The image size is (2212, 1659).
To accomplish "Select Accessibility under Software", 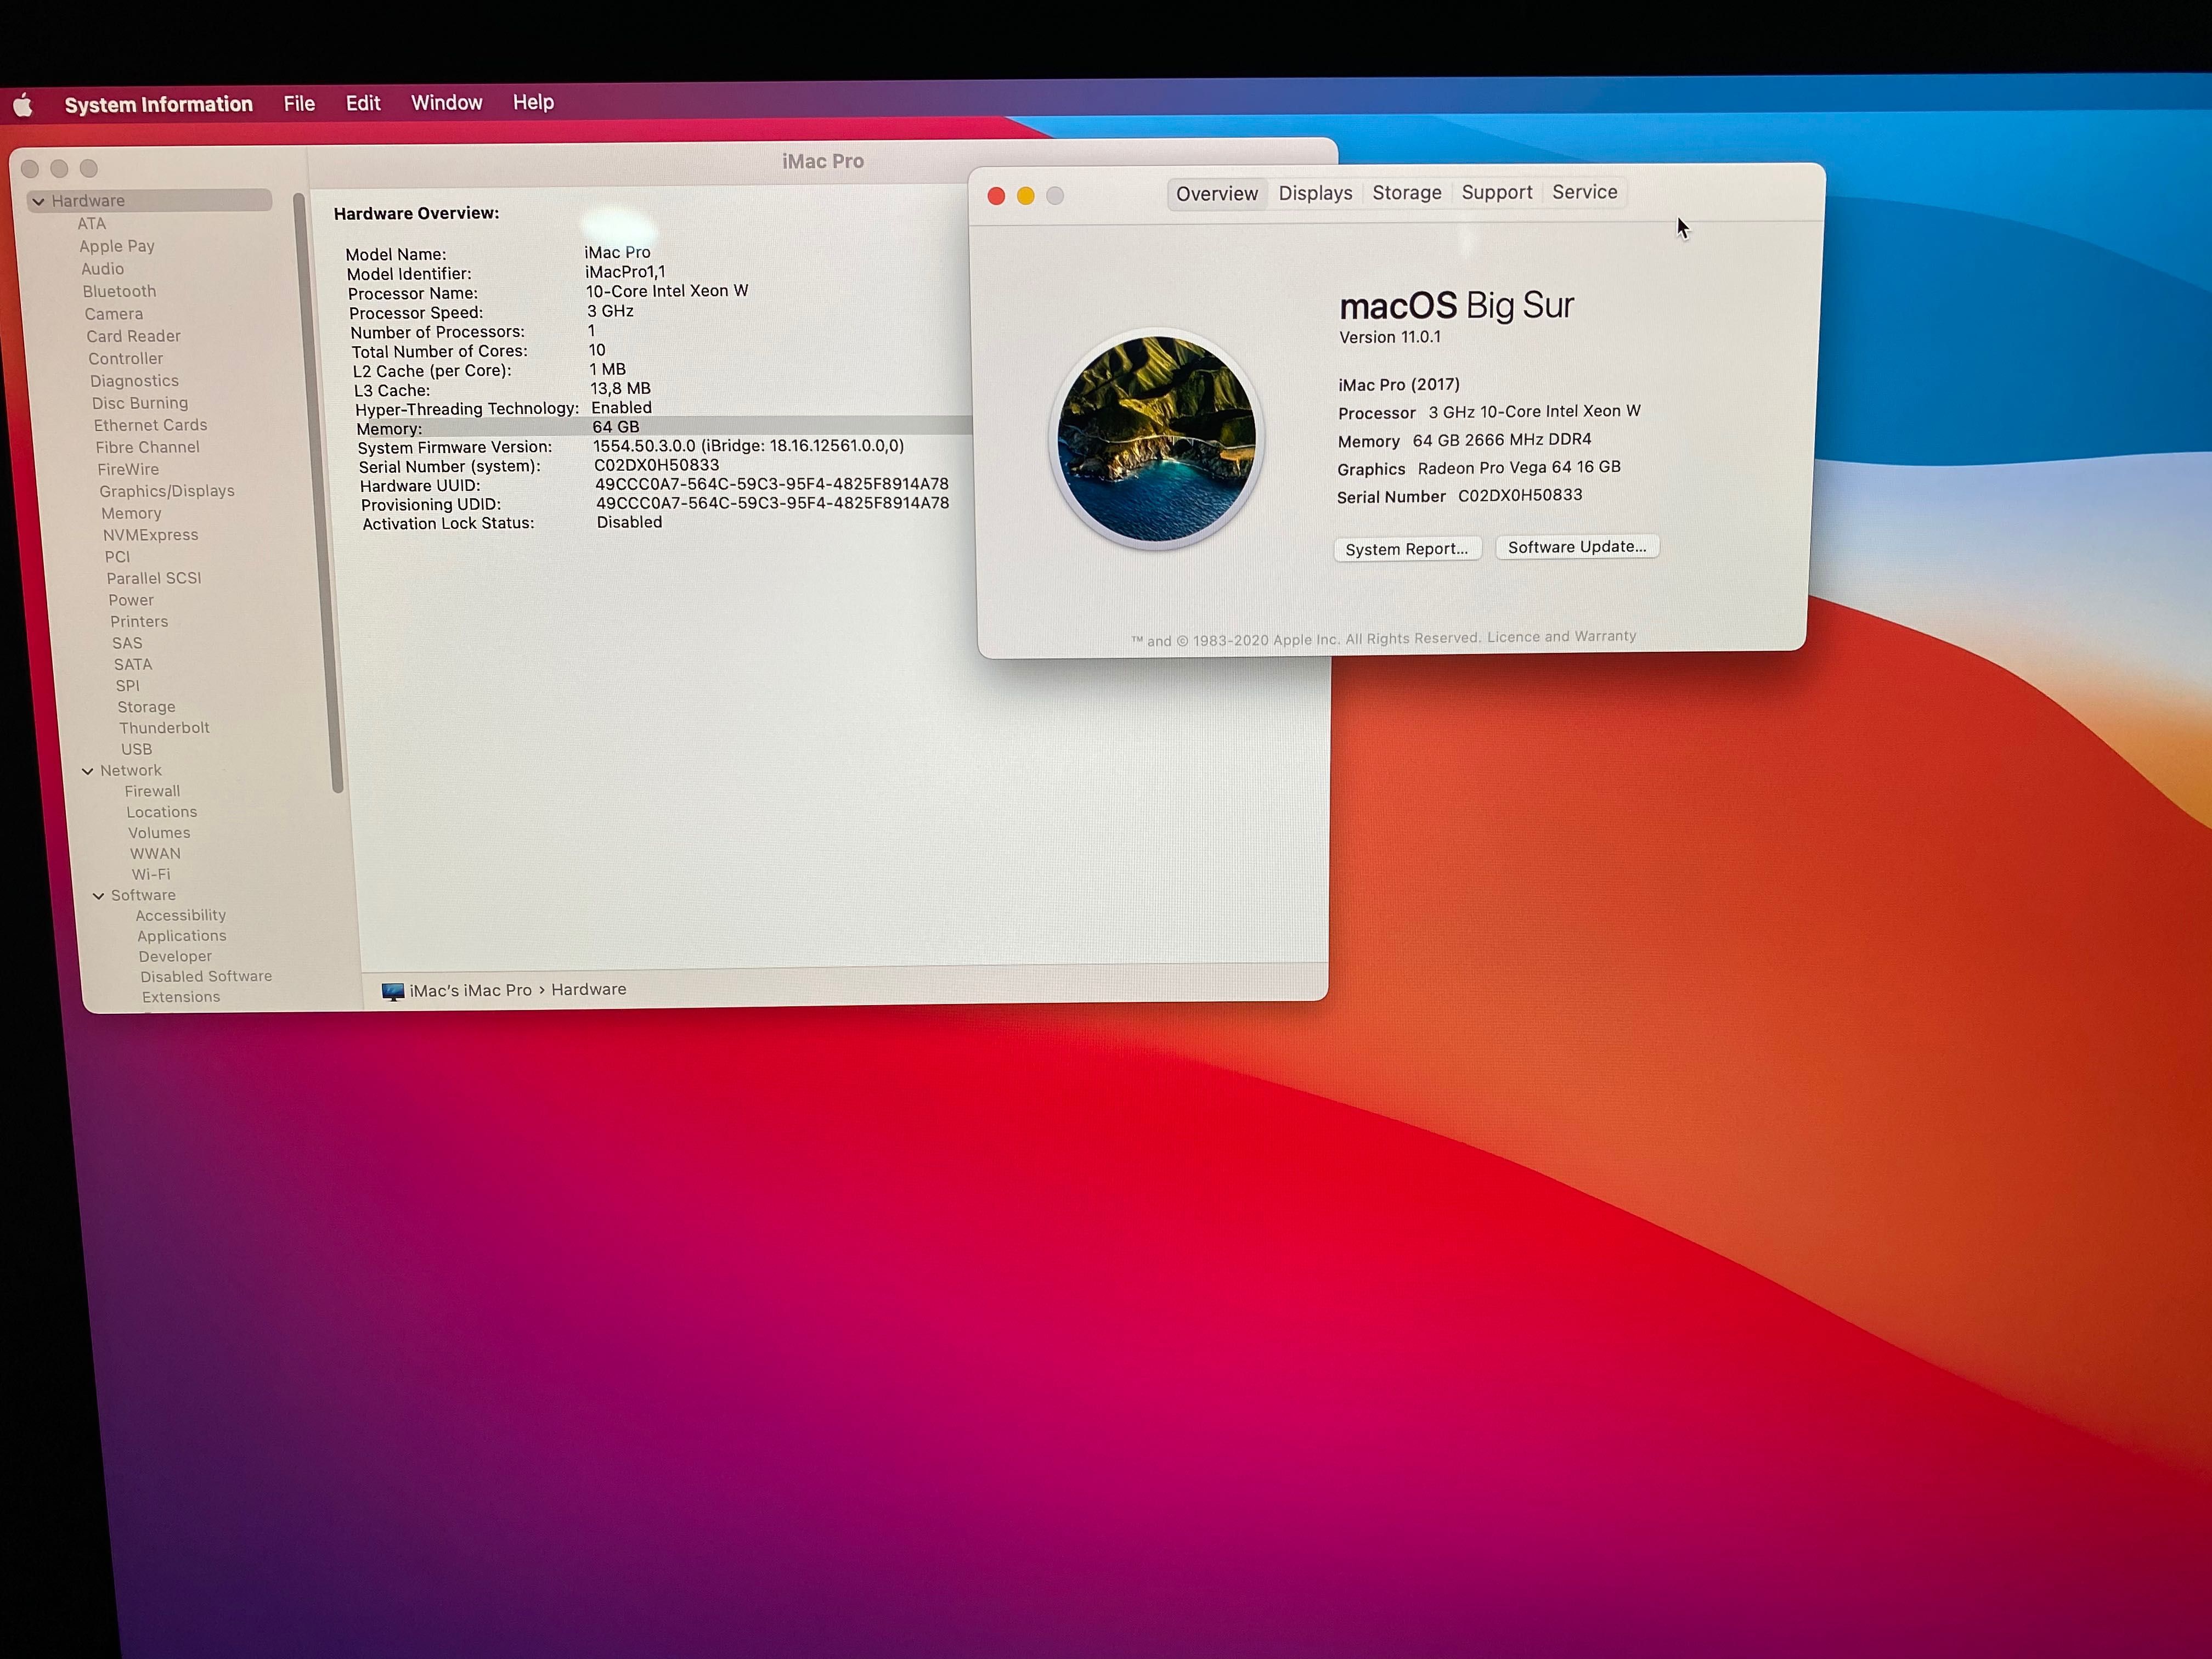I will [x=181, y=915].
